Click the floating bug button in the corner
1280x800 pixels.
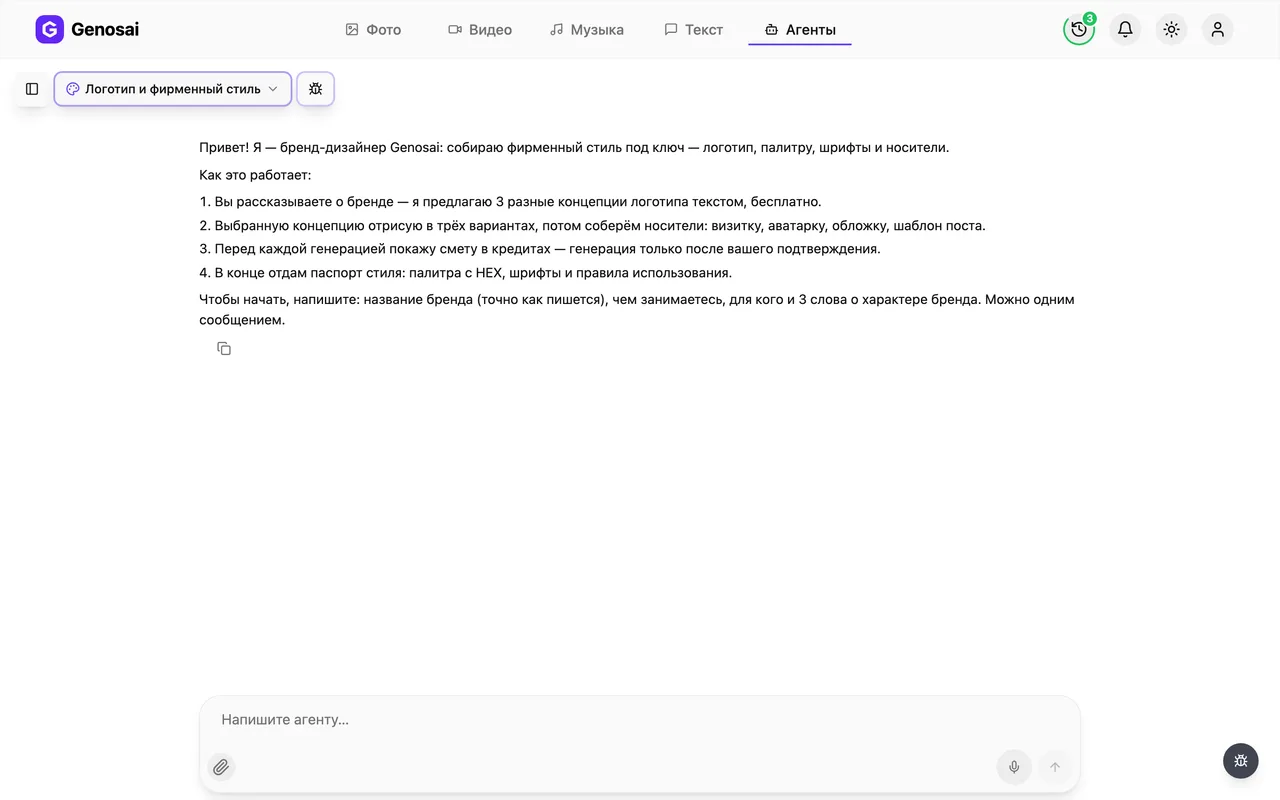pyautogui.click(x=1241, y=761)
